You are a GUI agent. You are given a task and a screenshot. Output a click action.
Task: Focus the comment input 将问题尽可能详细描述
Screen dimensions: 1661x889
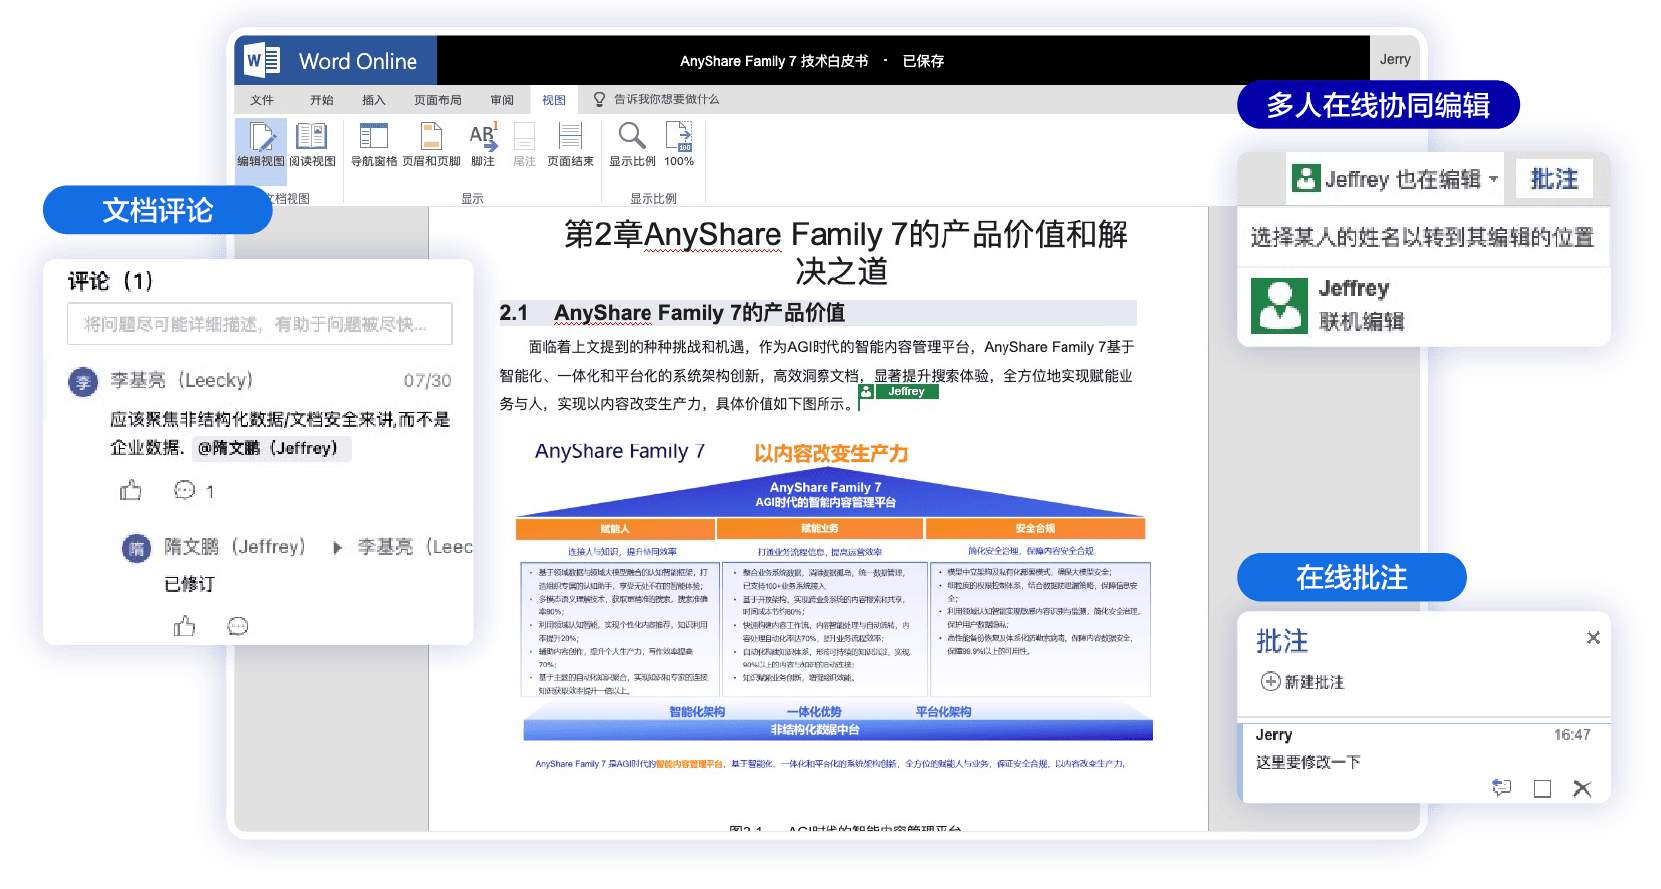(x=260, y=324)
